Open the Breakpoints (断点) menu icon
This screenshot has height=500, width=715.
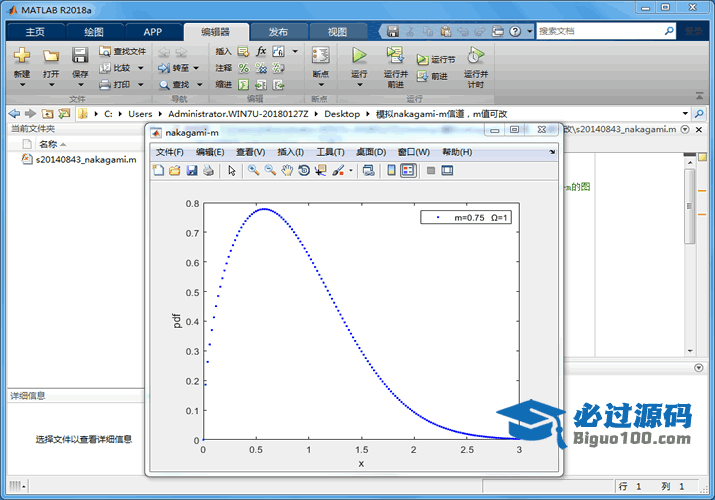coord(321,56)
